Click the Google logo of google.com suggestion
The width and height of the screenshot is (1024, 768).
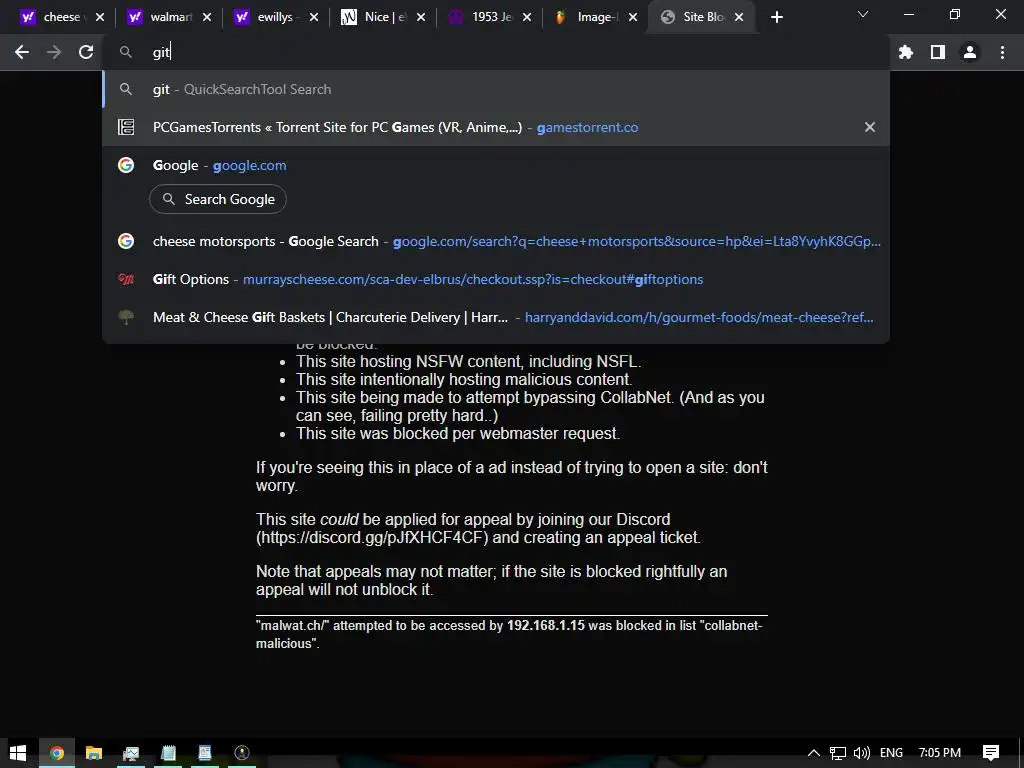click(126, 165)
